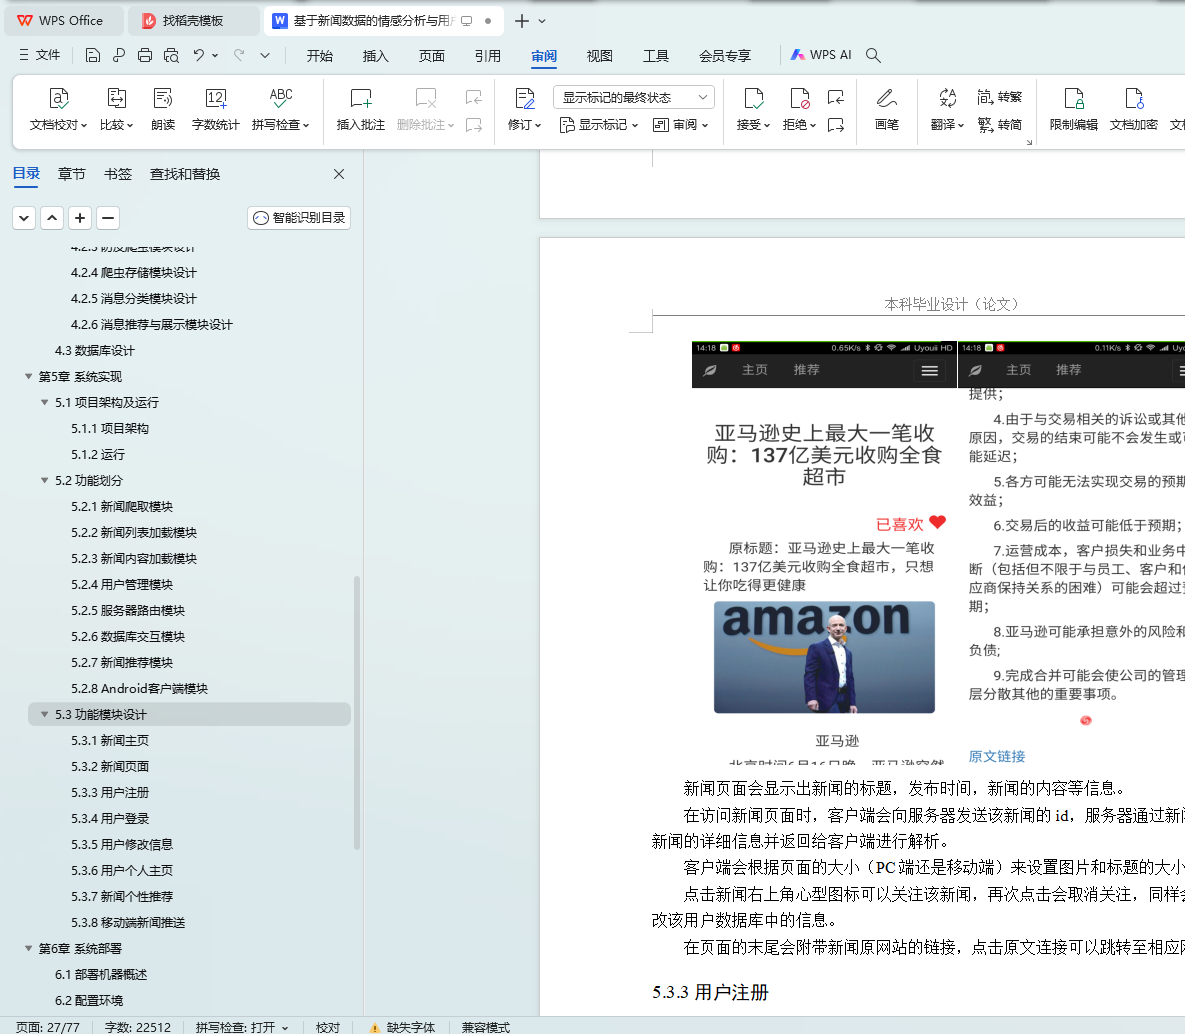Click the 翻译 translate icon
This screenshot has width=1185, height=1034.
pyautogui.click(x=947, y=110)
